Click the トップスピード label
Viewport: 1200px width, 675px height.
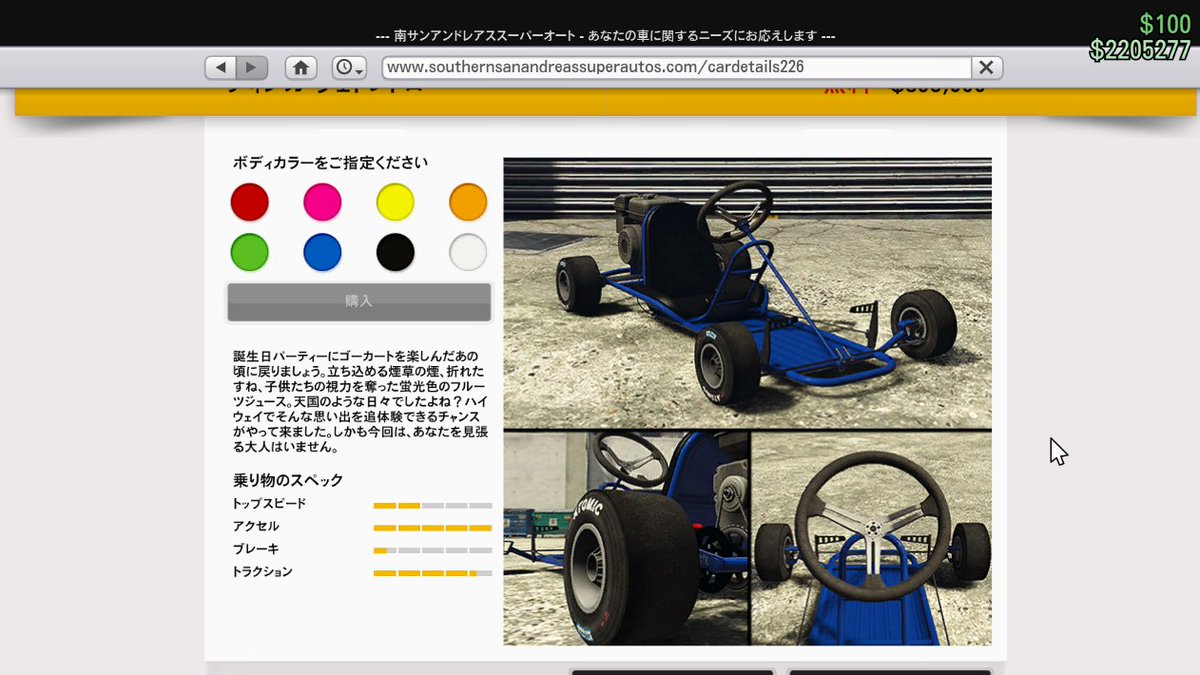coord(269,504)
